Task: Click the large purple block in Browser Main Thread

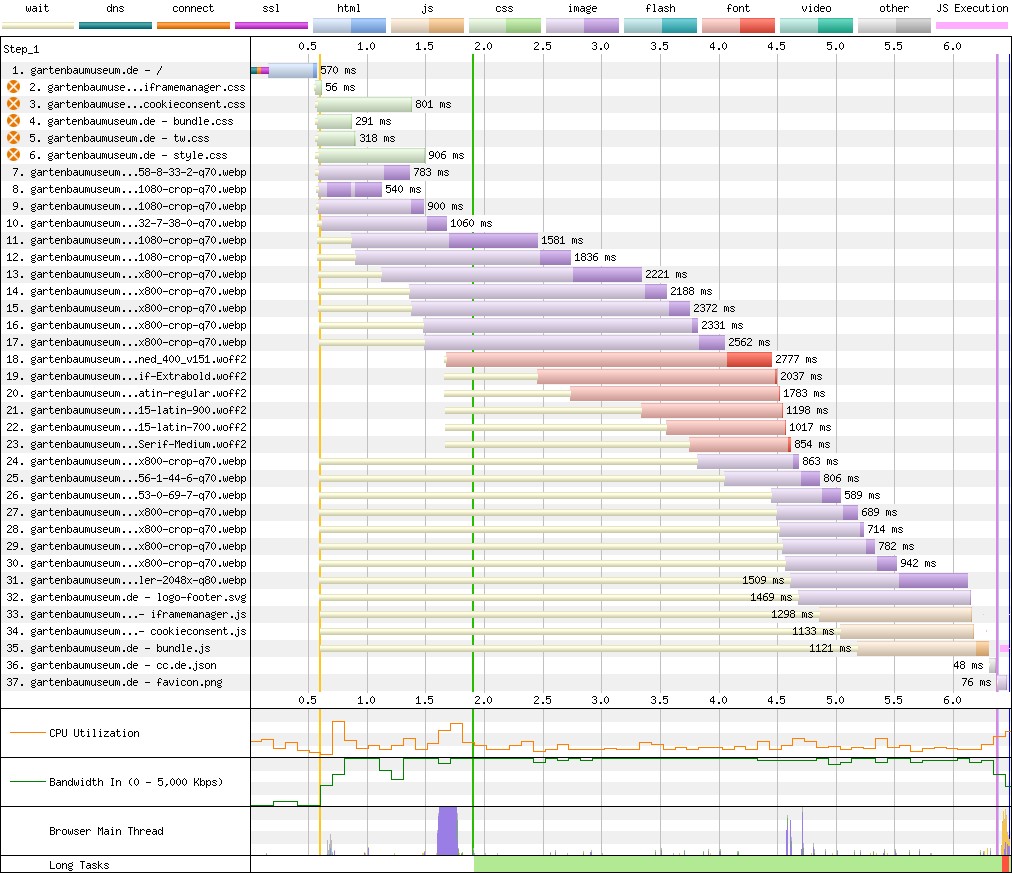Action: [x=447, y=831]
